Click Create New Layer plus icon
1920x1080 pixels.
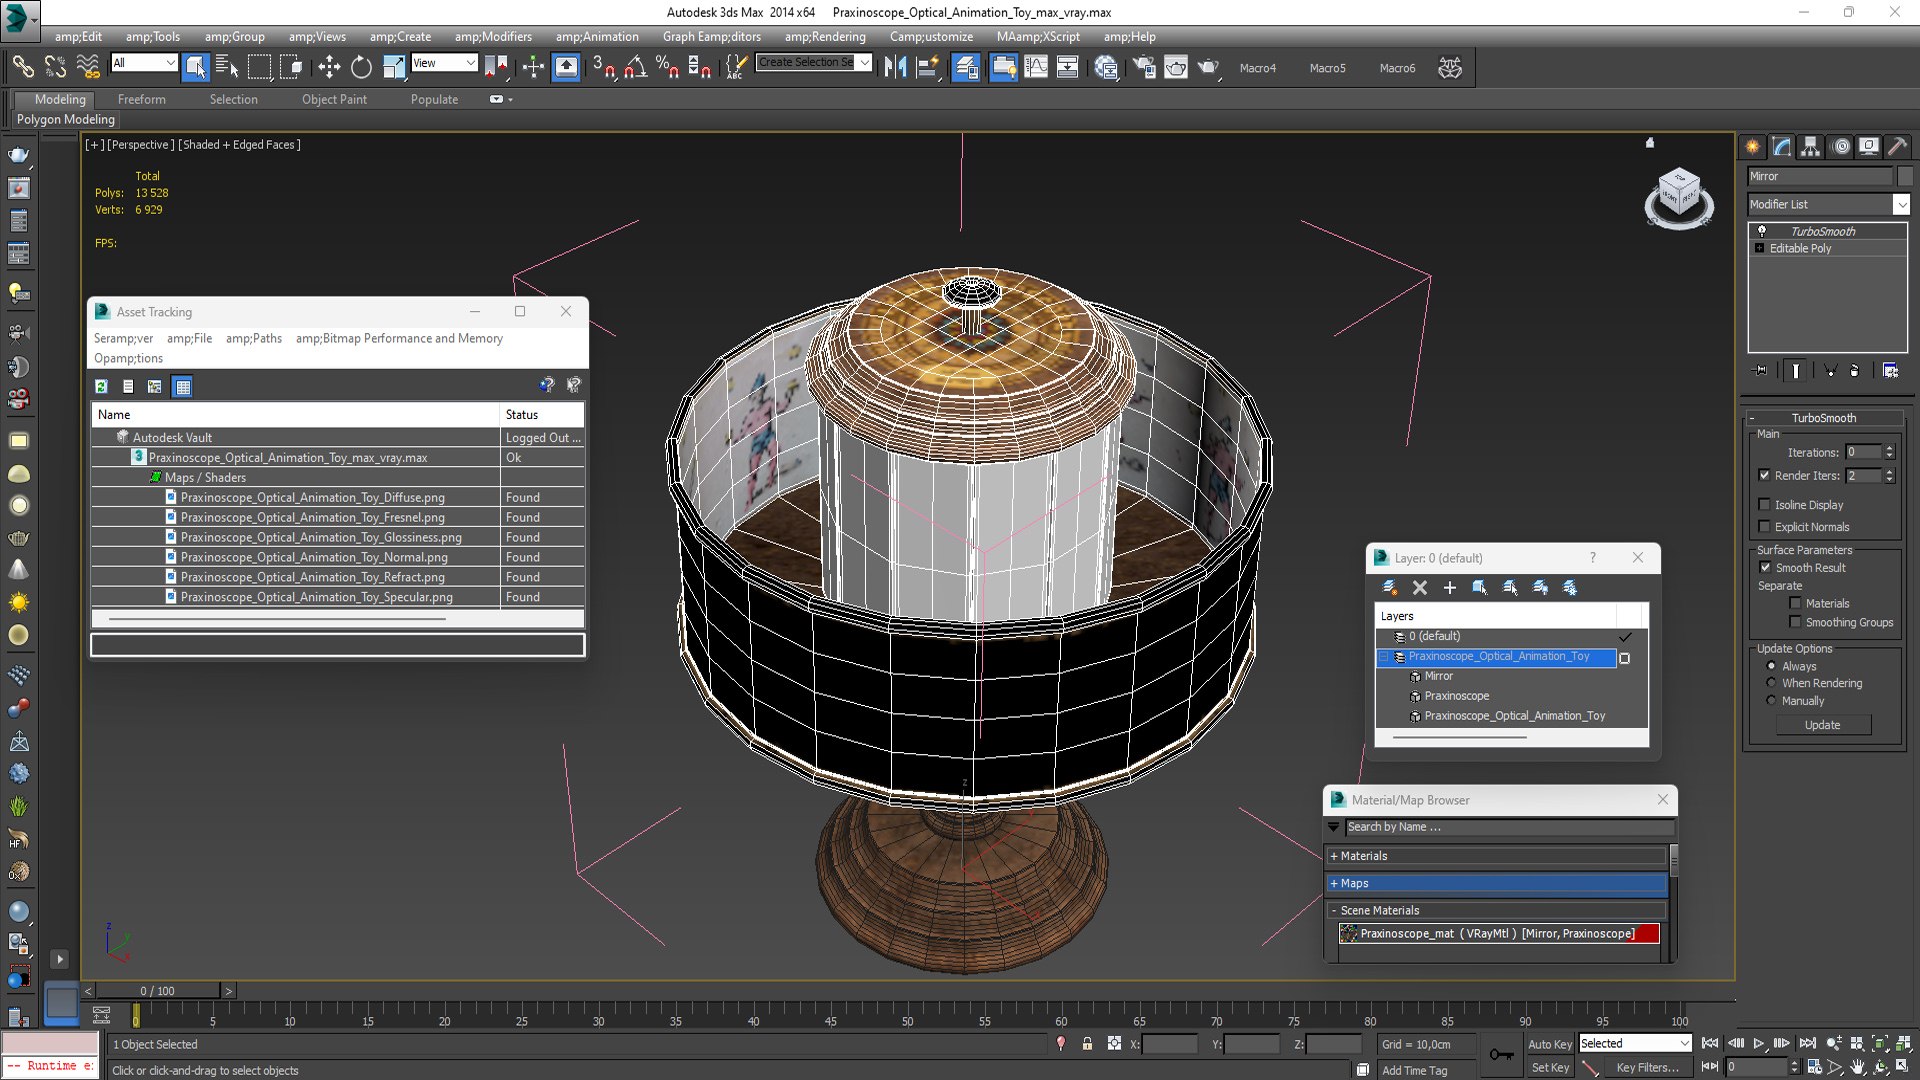[x=1449, y=588]
